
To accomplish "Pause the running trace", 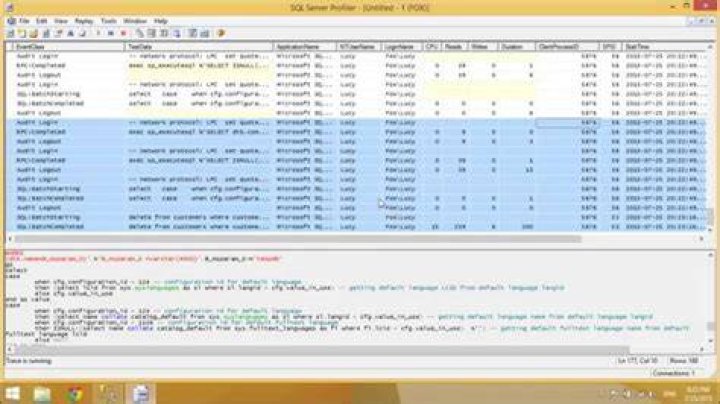I will (111, 34).
